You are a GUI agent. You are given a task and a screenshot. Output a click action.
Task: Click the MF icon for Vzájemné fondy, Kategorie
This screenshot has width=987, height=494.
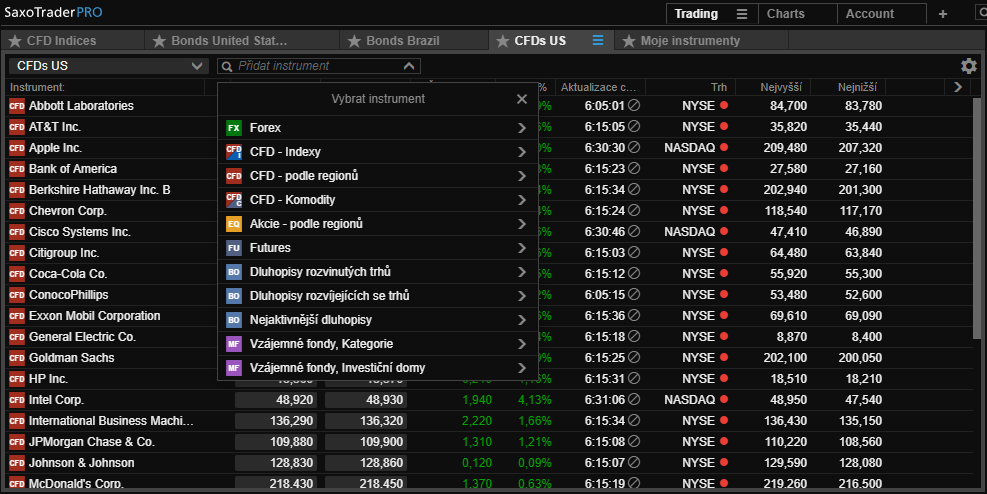point(234,344)
